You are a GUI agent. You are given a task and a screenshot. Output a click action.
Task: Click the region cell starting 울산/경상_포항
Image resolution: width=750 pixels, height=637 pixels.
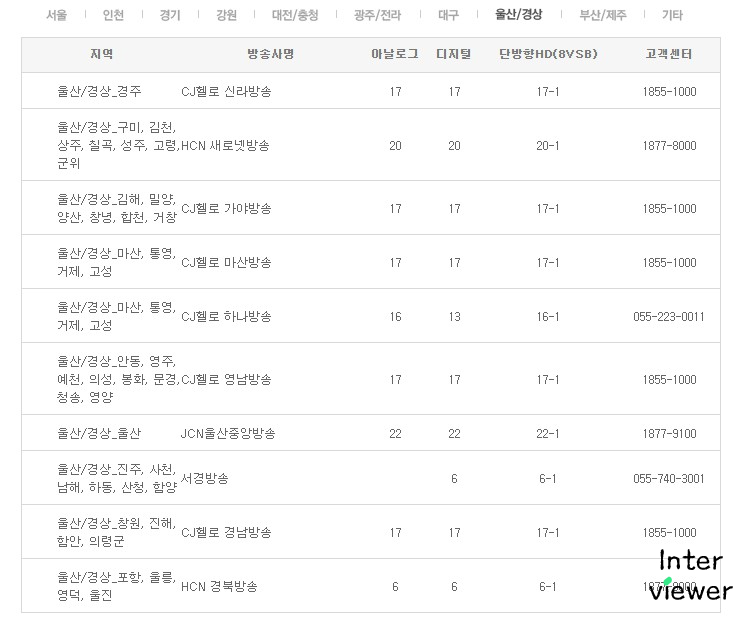116,586
